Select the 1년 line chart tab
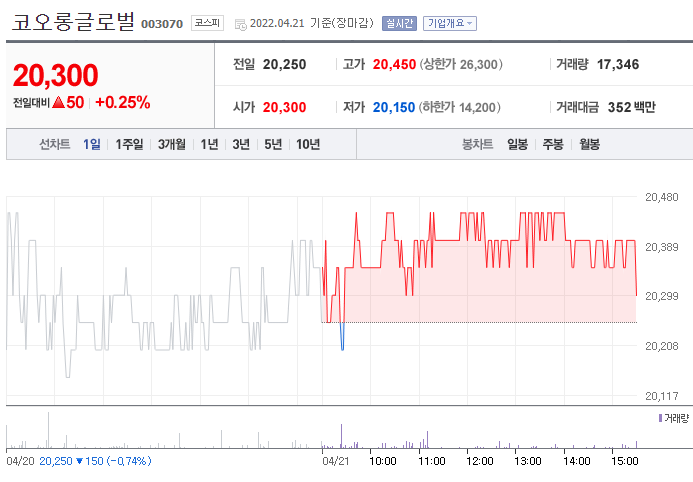693x482 pixels. click(x=209, y=144)
